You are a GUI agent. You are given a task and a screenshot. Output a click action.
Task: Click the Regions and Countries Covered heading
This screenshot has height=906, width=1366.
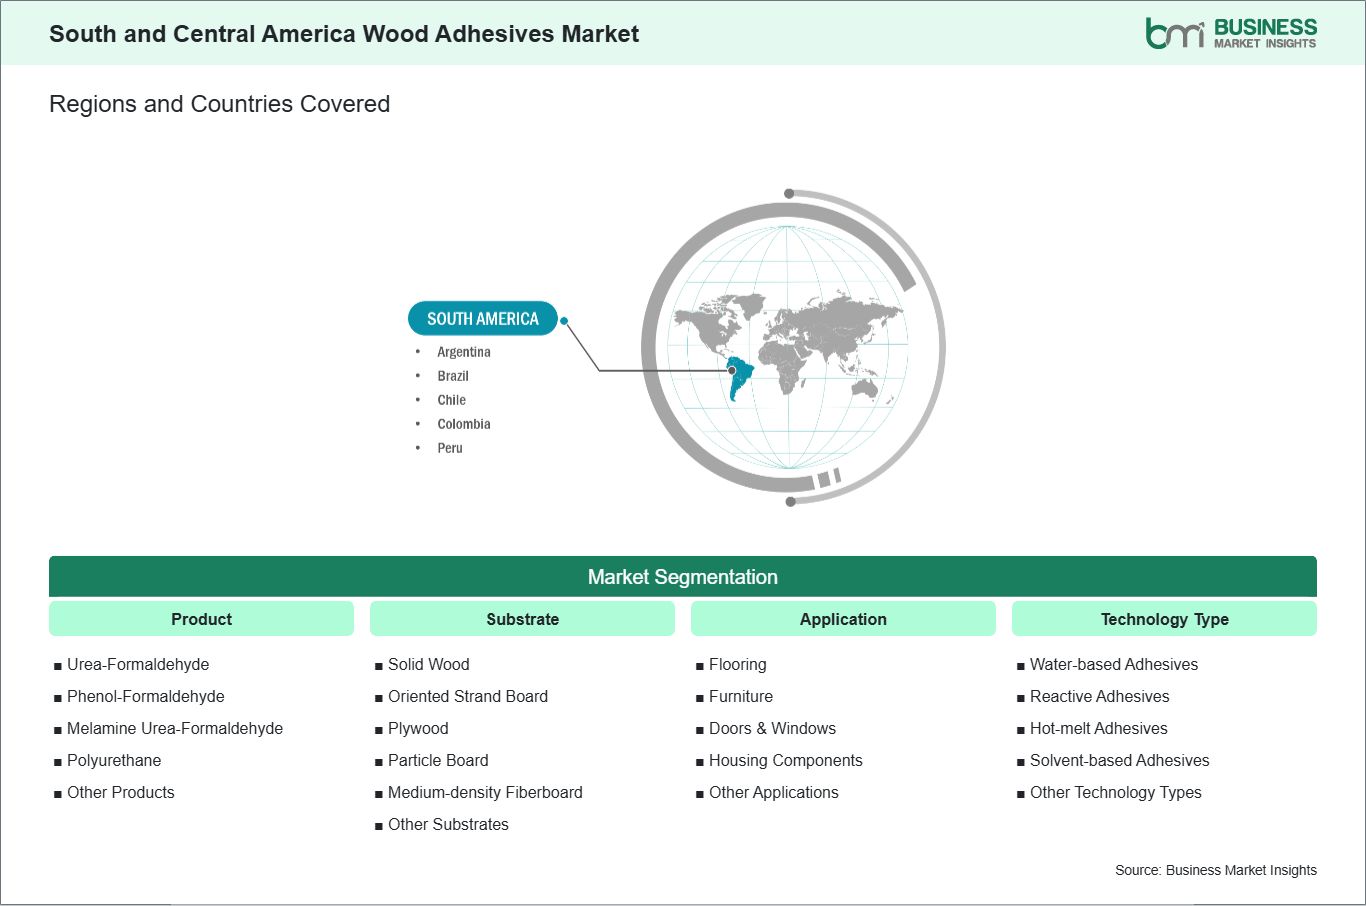pos(219,104)
